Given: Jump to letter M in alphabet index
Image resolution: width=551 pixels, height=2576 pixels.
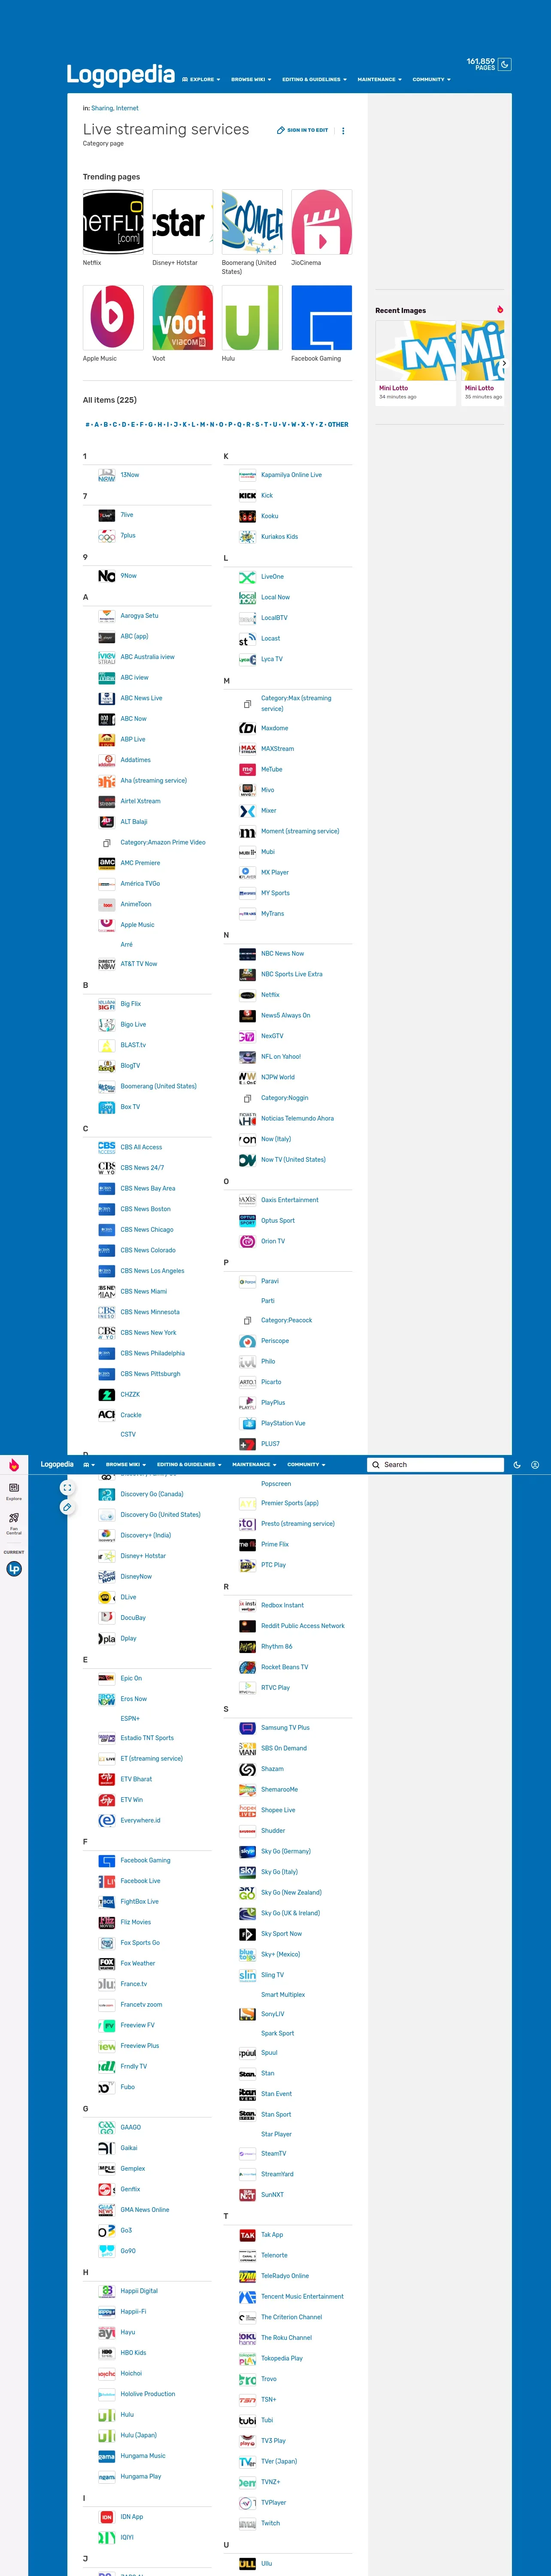Looking at the screenshot, I should click(203, 424).
